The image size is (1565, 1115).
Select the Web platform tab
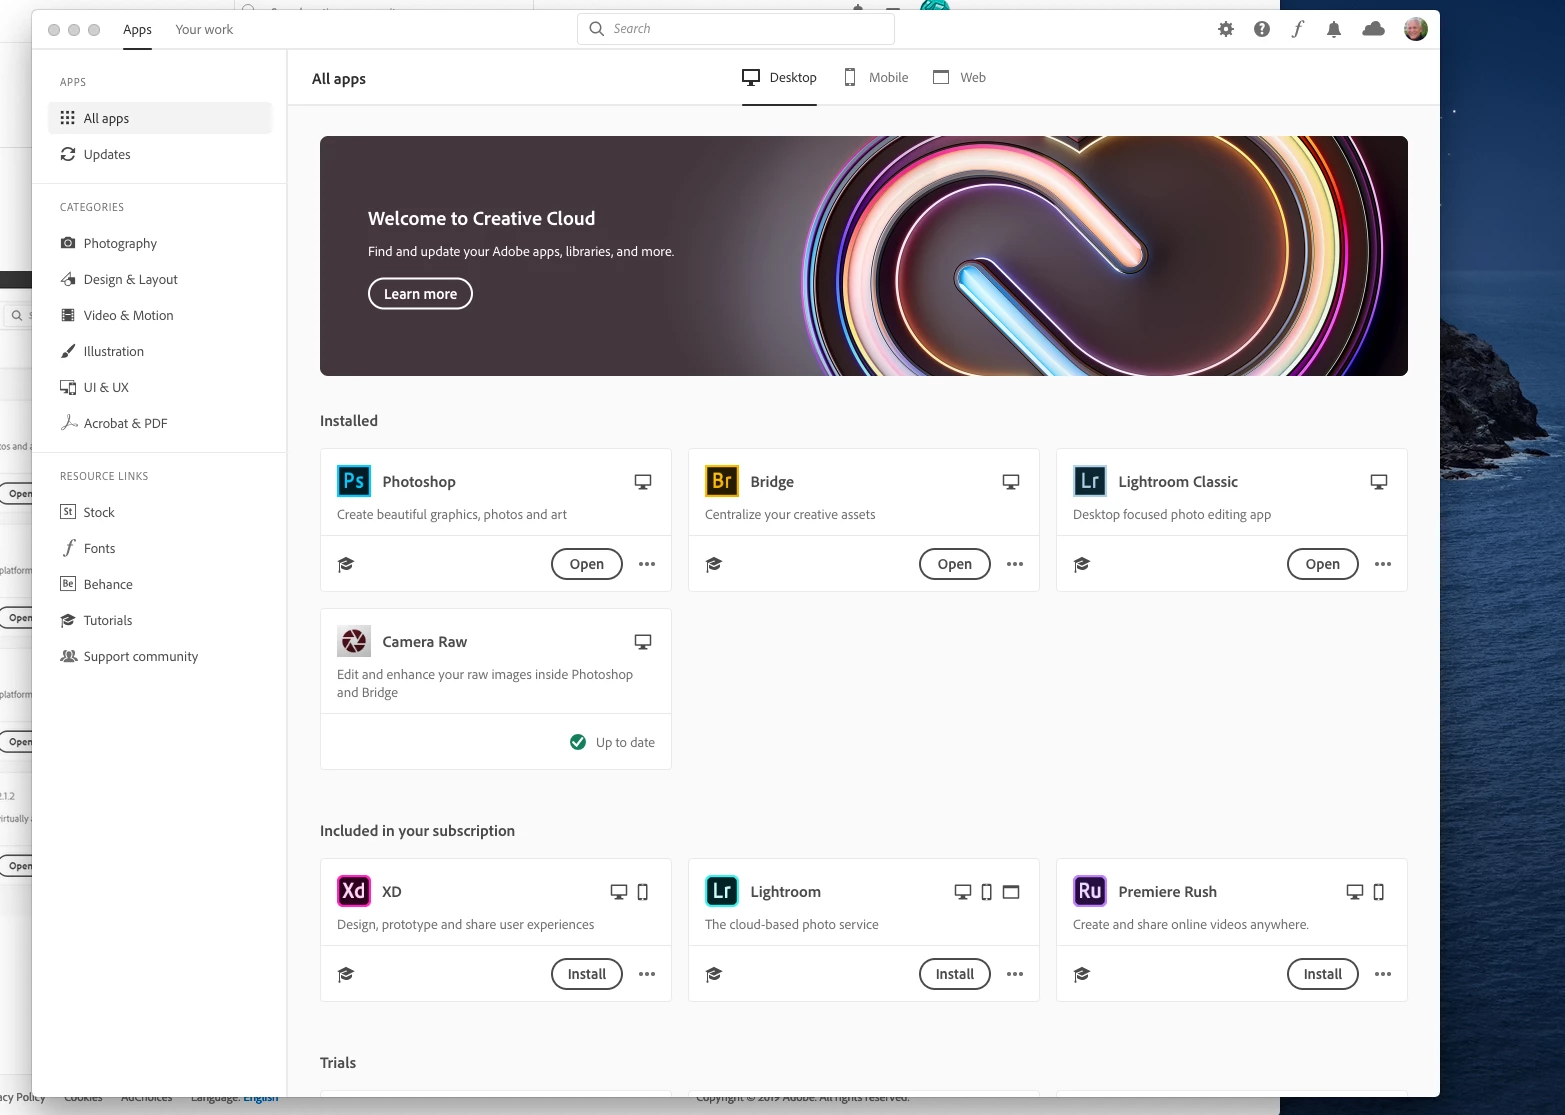tap(959, 77)
